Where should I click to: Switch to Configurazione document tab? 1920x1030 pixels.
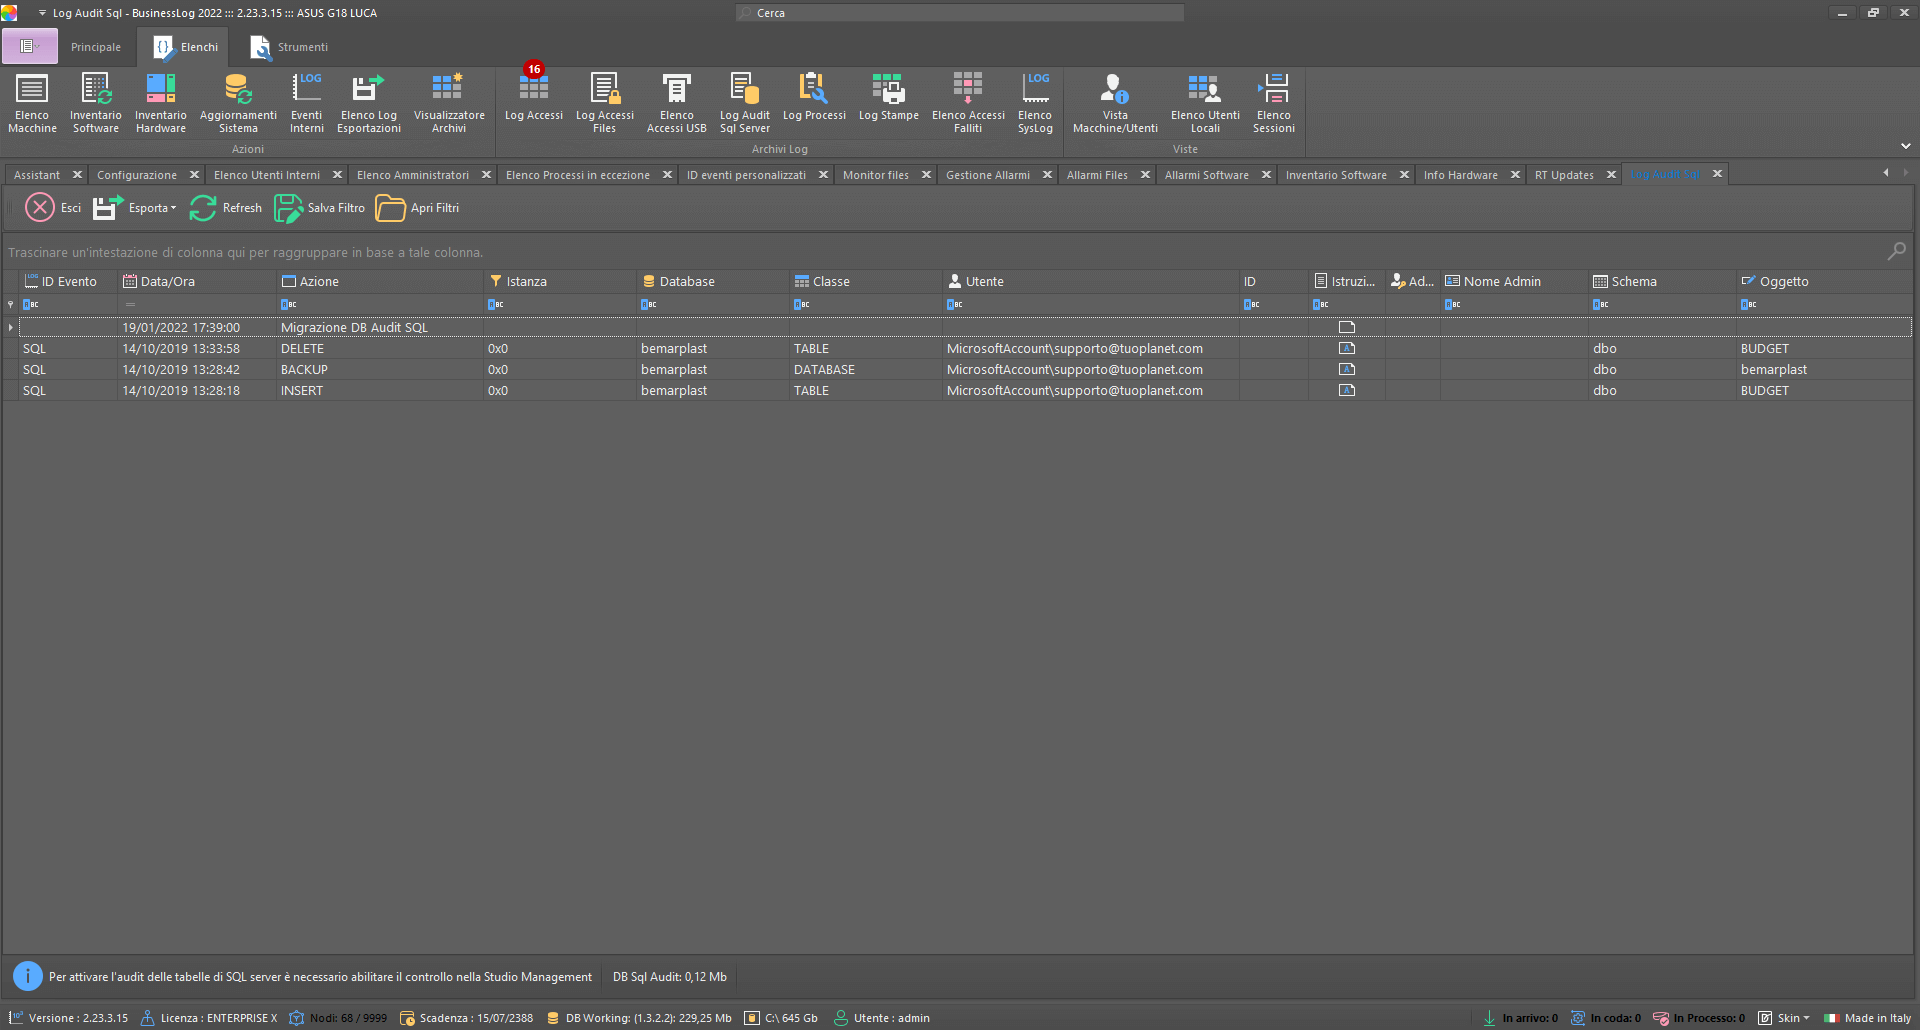(x=137, y=175)
